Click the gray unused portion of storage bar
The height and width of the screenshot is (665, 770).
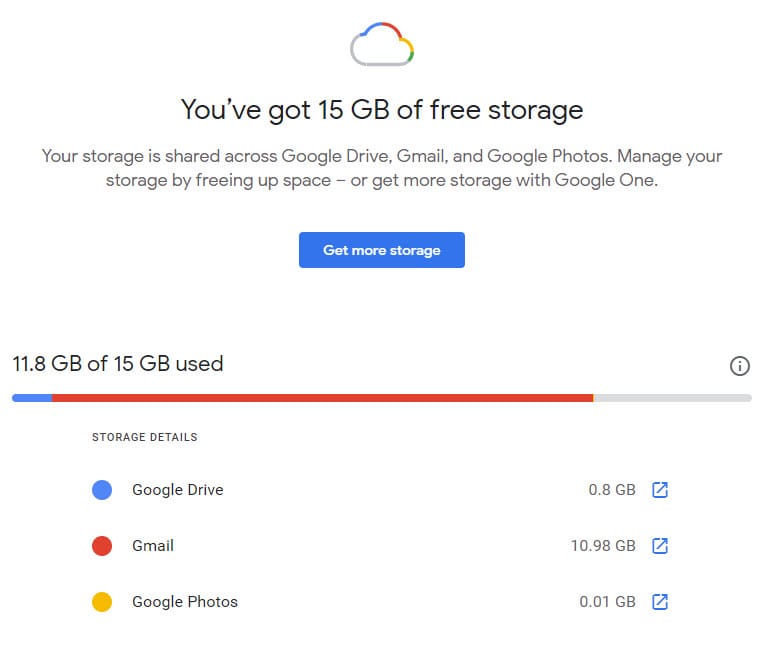coord(672,398)
